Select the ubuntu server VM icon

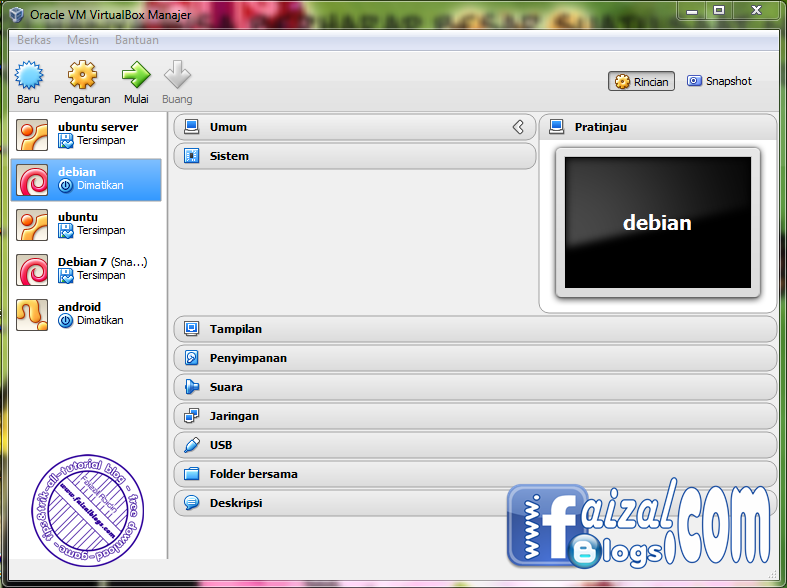(x=32, y=135)
